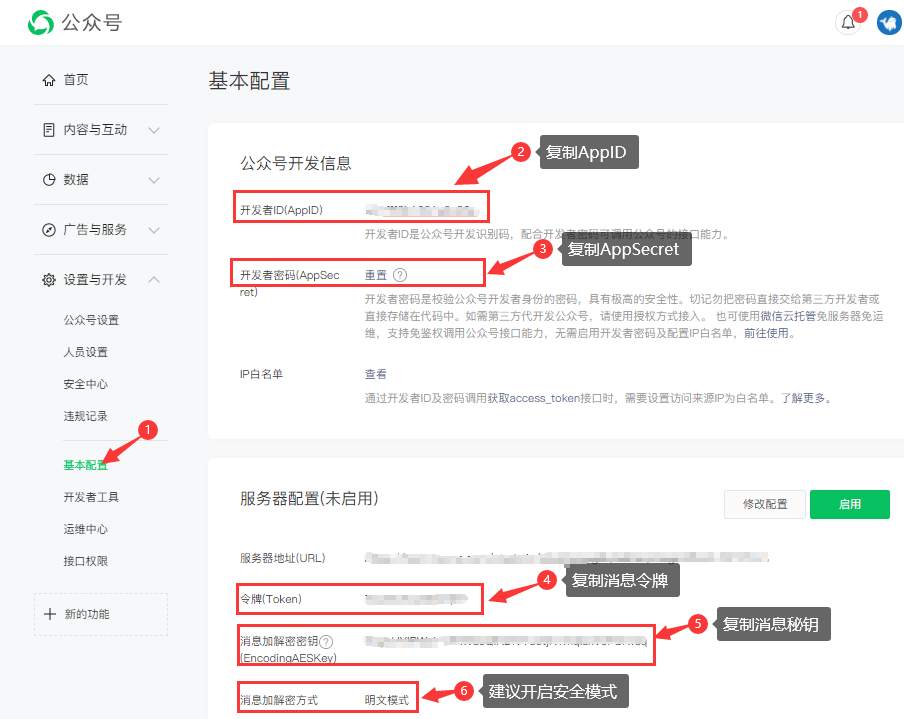Screen dimensions: 904x719
Task: Click the 公众号开发信息 section title
Action: [x=296, y=164]
